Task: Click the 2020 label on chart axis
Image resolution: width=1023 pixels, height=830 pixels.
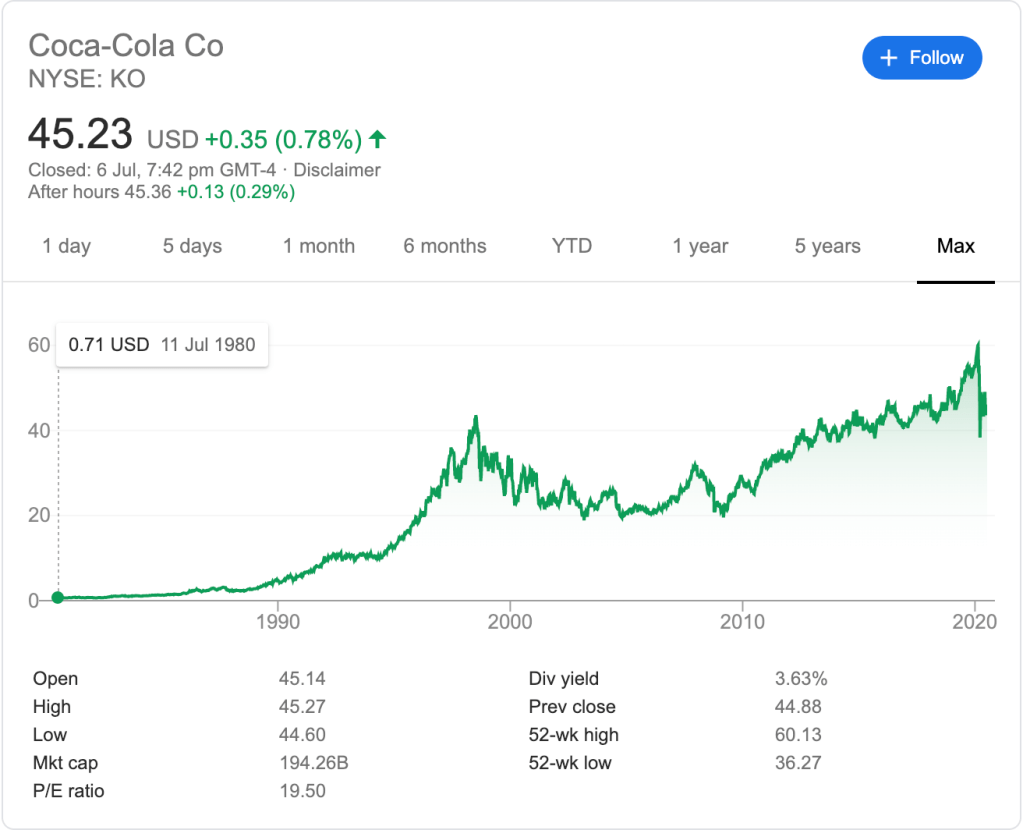Action: (x=974, y=622)
